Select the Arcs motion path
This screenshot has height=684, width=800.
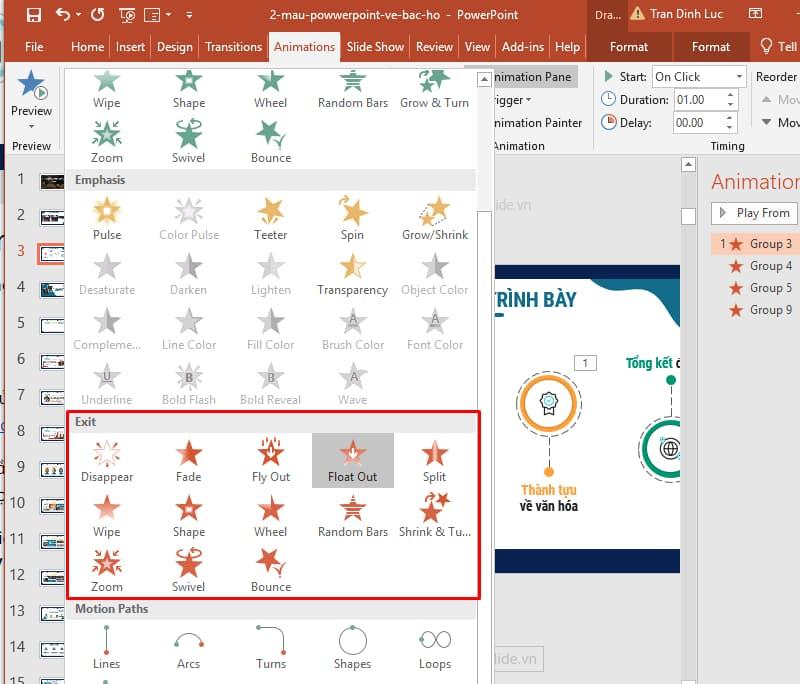[x=188, y=646]
